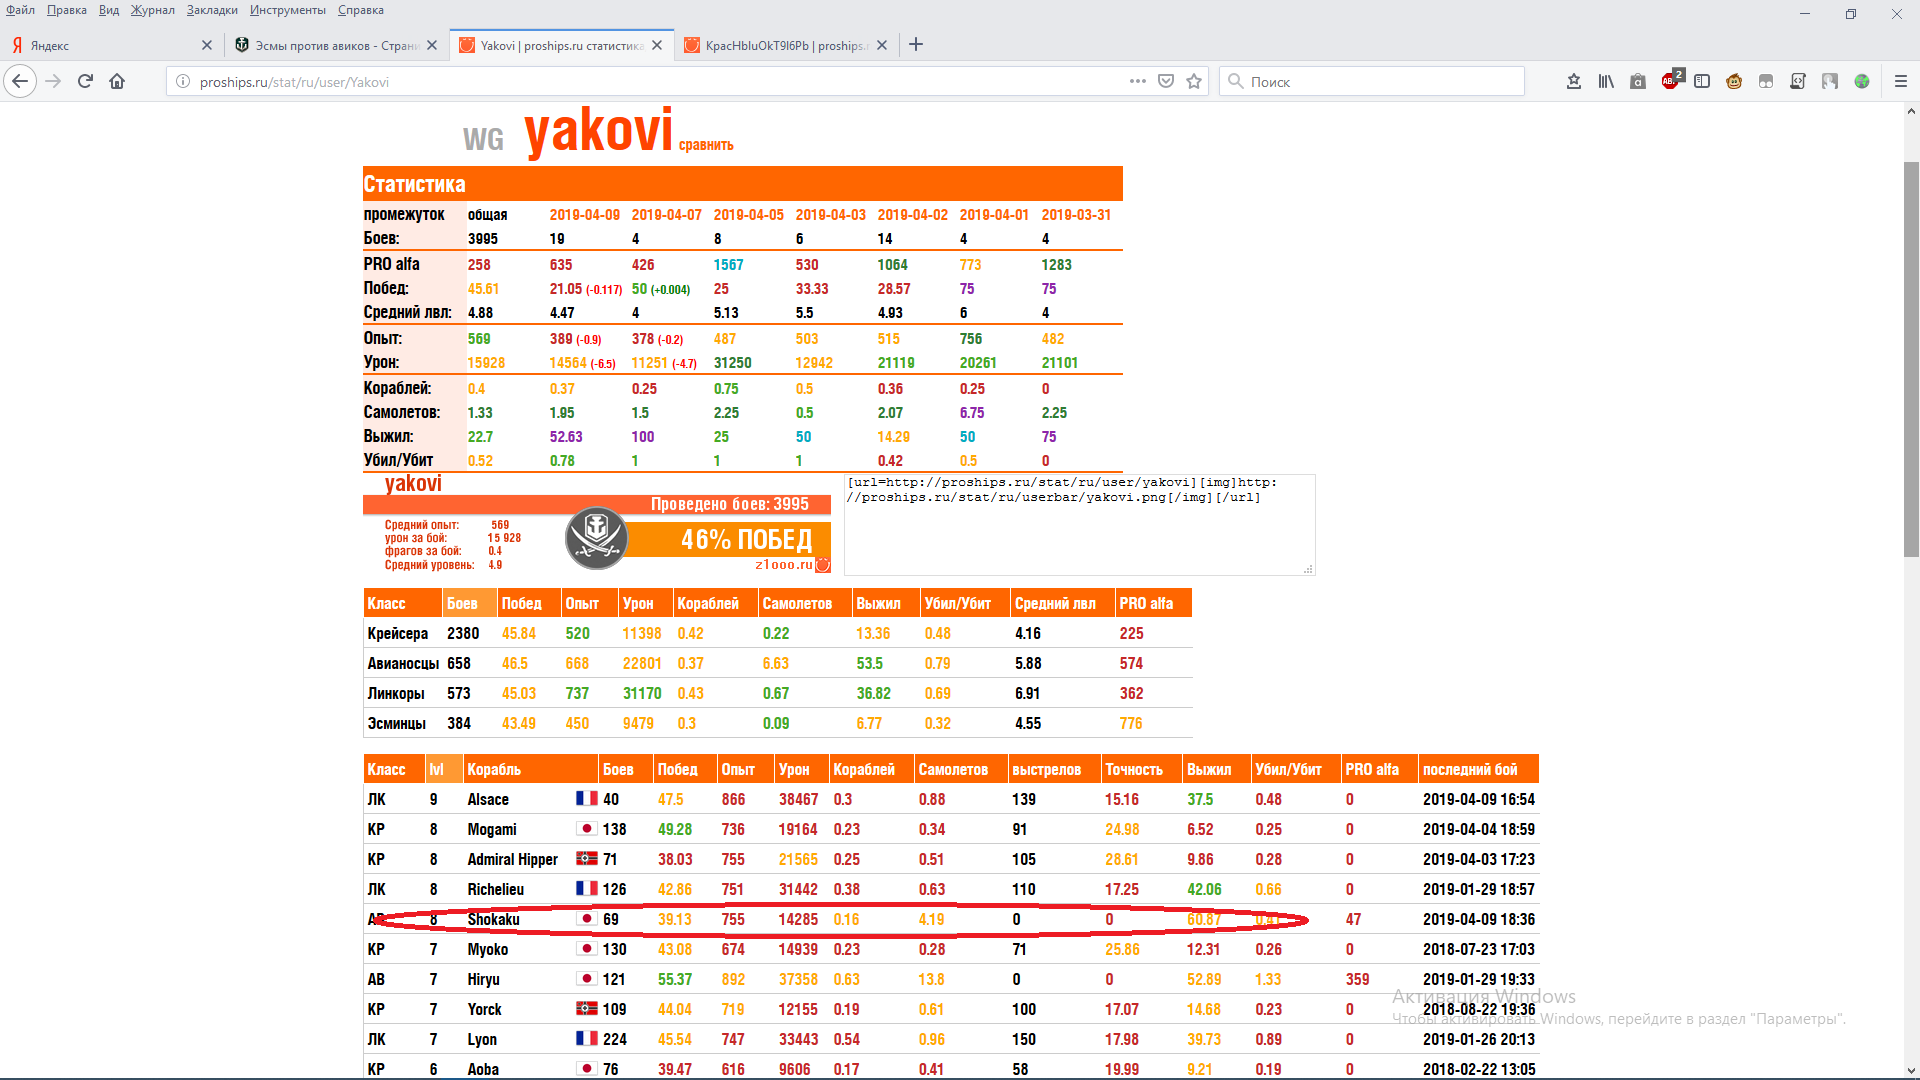Open the 2019-04-05 stats date link
Screen dimensions: 1920x1080
click(x=748, y=215)
